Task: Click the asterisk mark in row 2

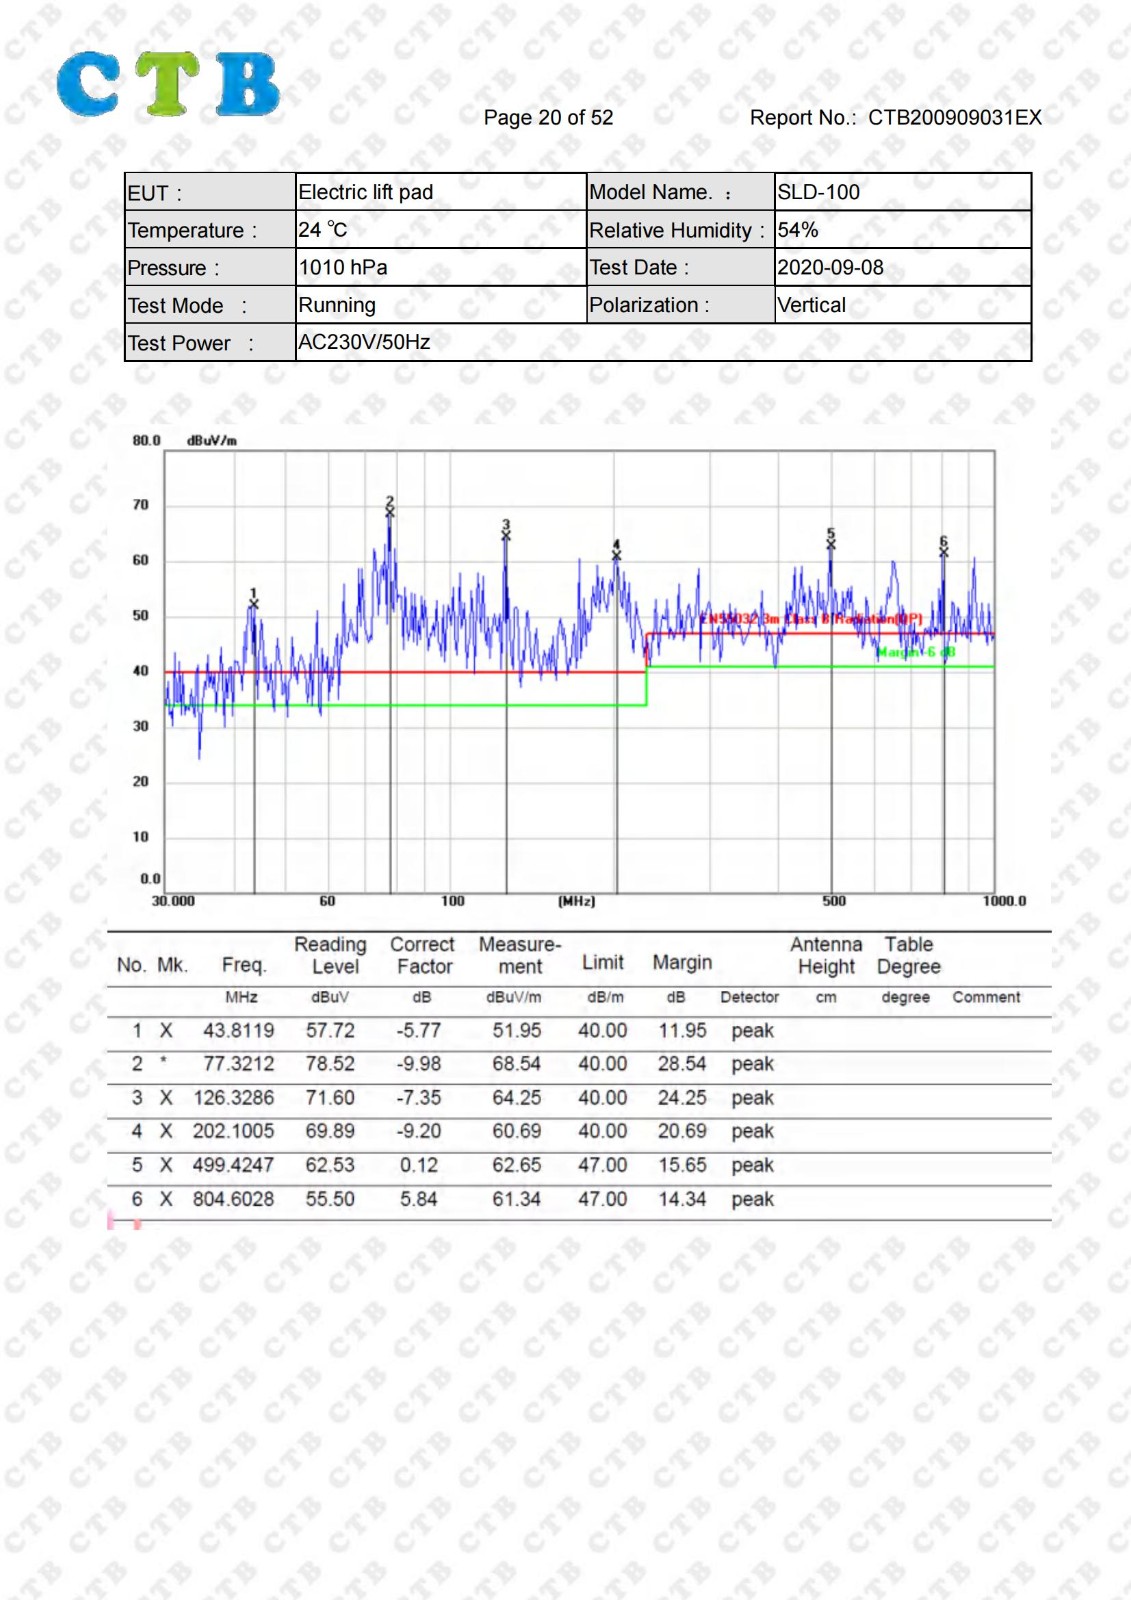Action: 163,1062
